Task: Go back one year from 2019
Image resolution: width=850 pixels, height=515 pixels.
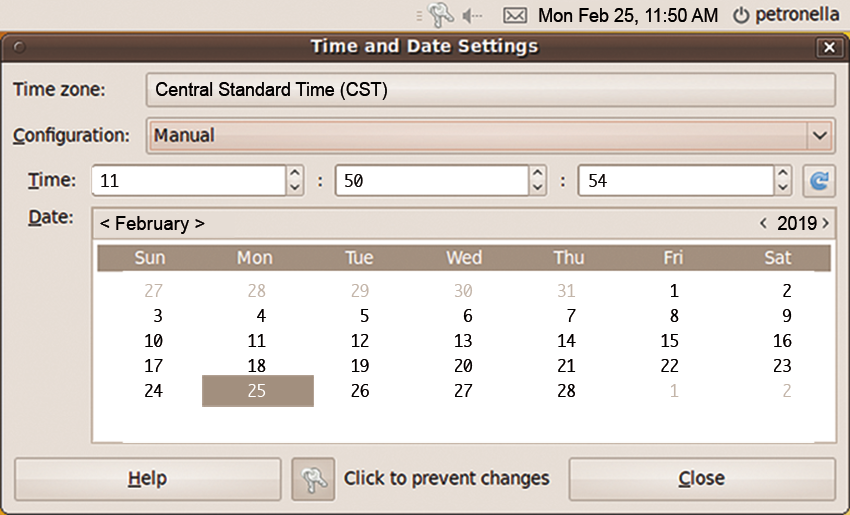Action: pyautogui.click(x=763, y=223)
